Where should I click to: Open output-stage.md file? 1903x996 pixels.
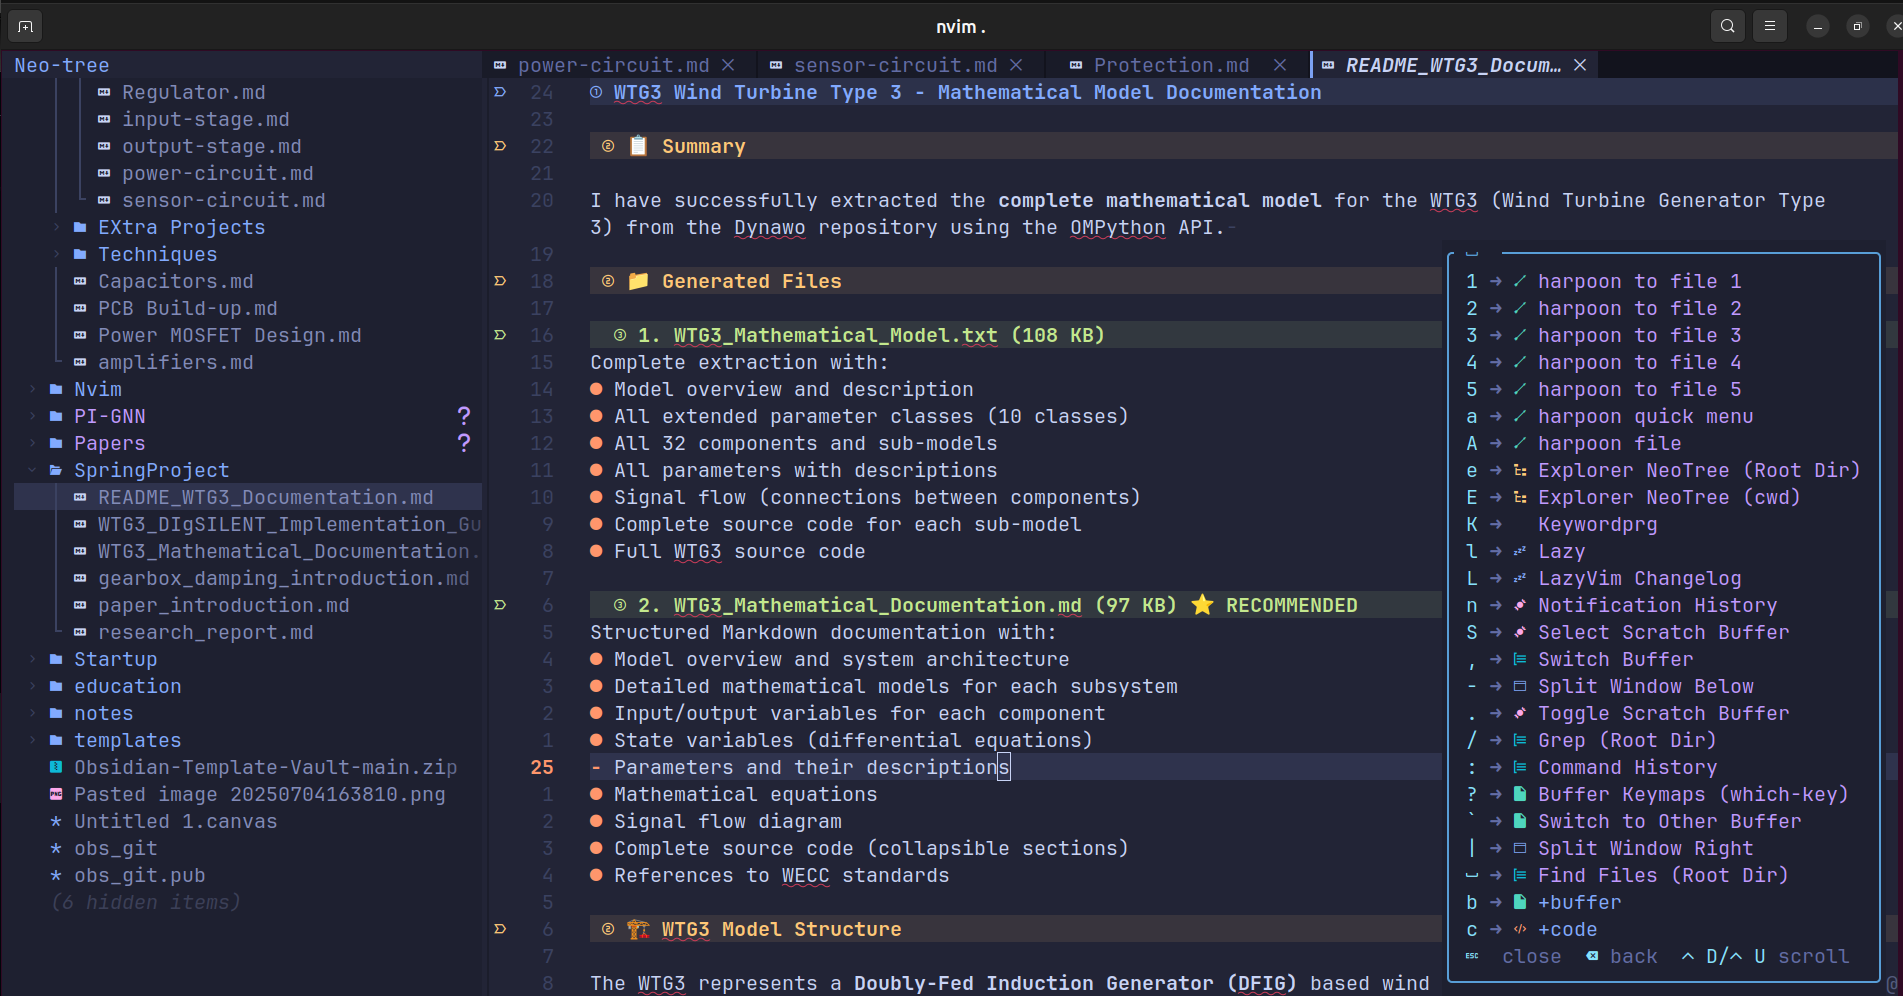pyautogui.click(x=211, y=146)
